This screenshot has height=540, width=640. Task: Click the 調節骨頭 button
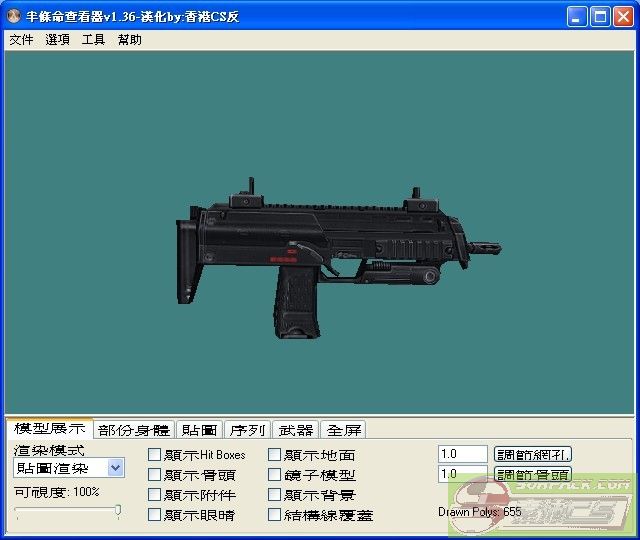[533, 474]
